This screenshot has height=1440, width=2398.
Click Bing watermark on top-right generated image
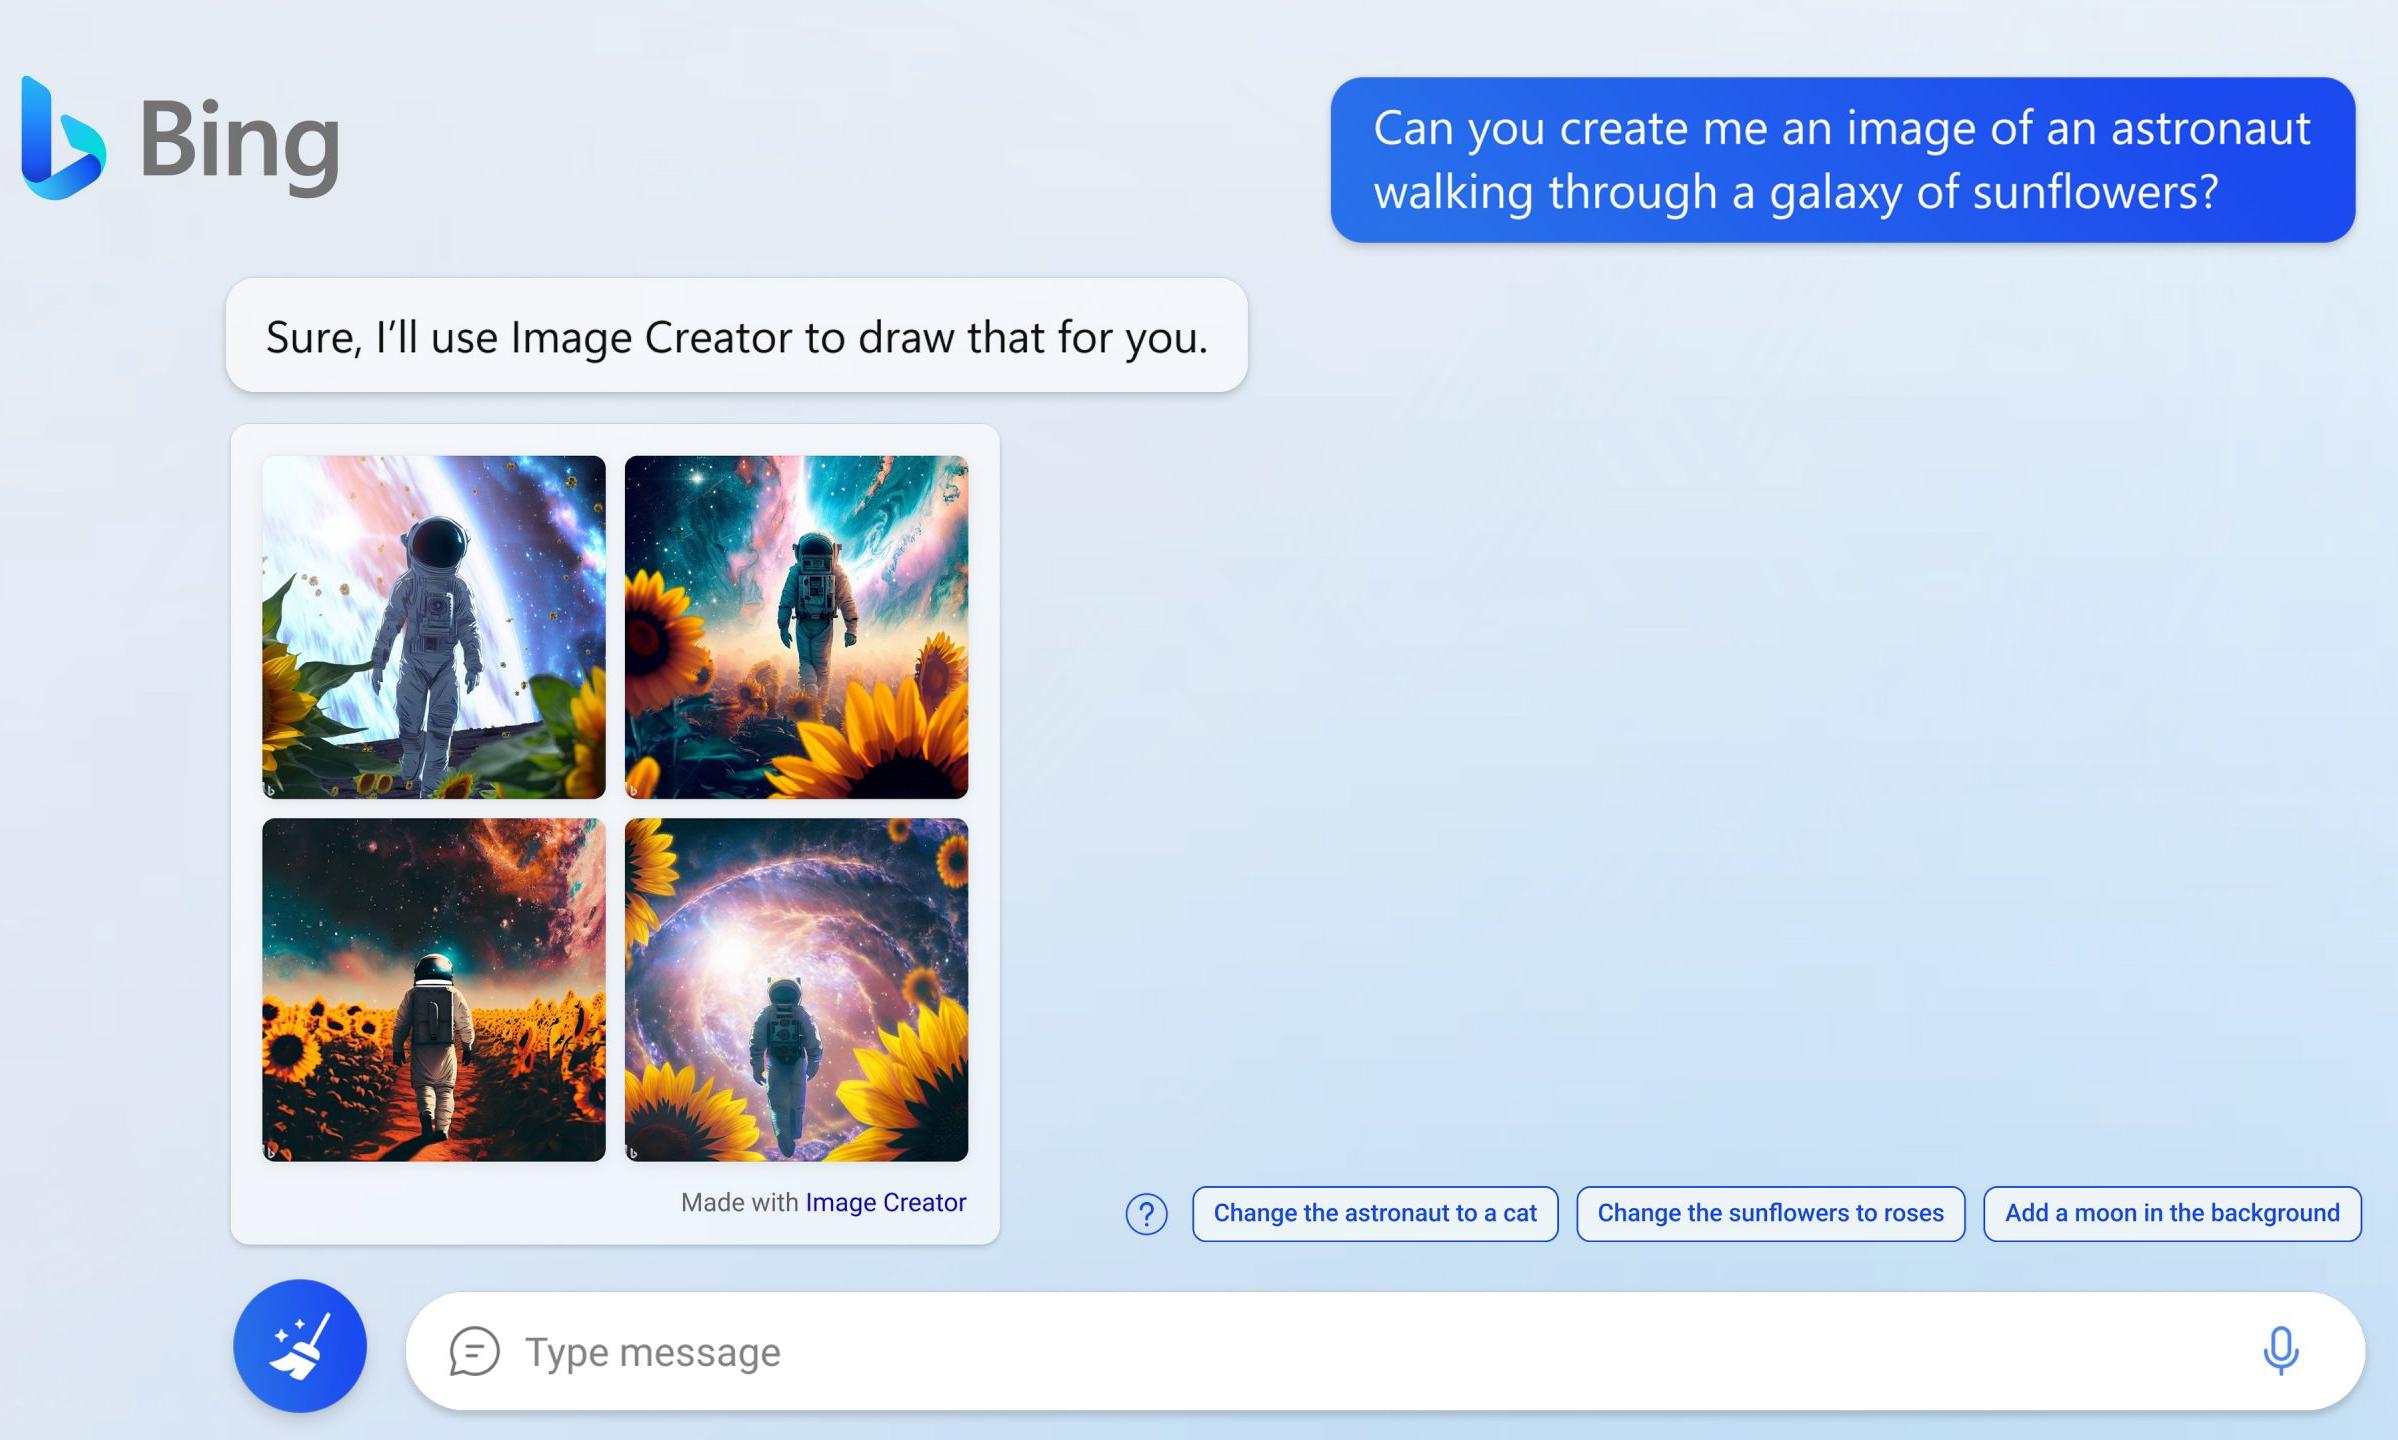[633, 790]
